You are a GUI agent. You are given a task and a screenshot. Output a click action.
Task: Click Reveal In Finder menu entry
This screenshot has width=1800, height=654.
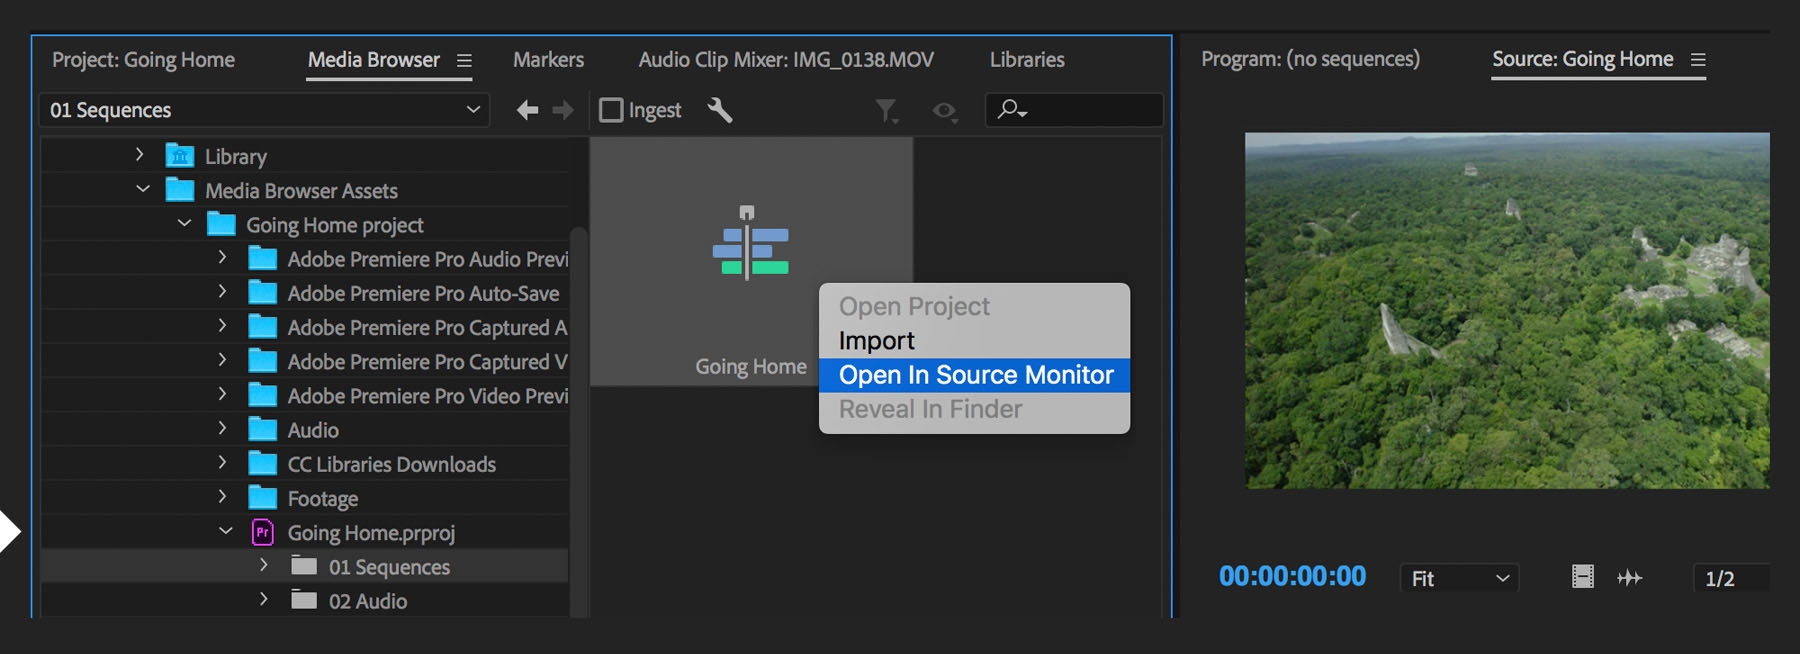pyautogui.click(x=974, y=409)
